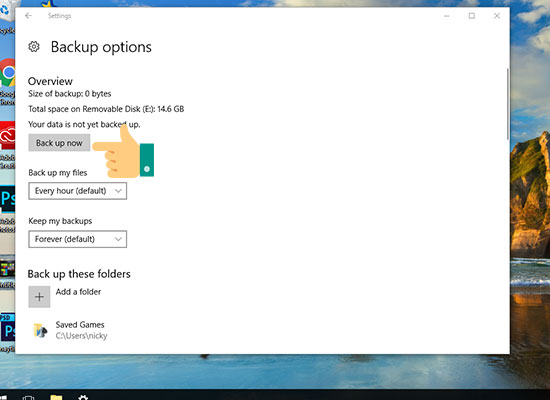Minimize the Settings window

point(447,16)
